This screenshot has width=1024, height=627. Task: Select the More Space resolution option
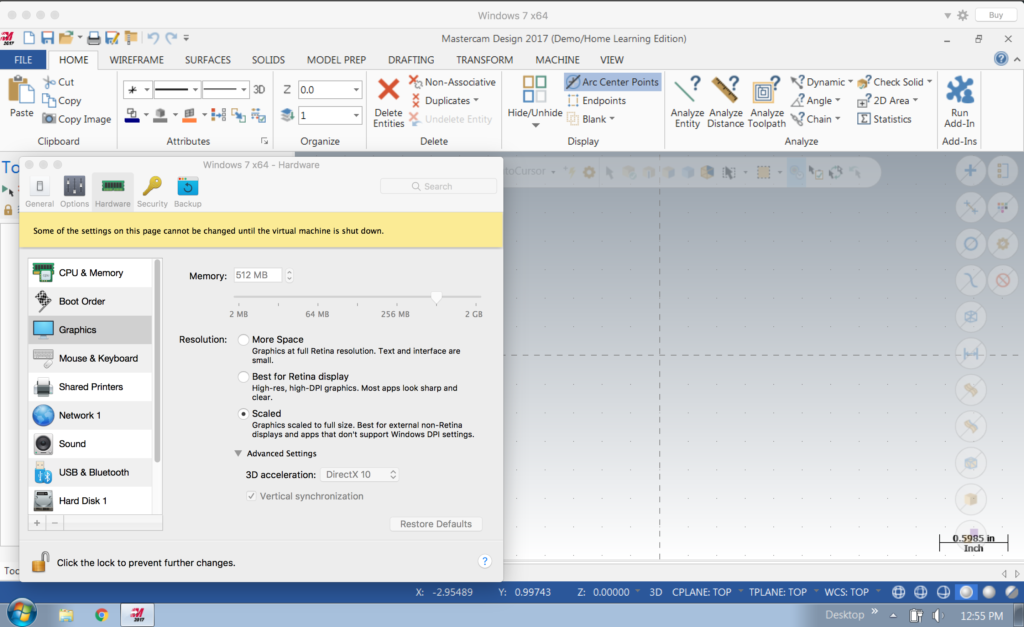click(244, 340)
